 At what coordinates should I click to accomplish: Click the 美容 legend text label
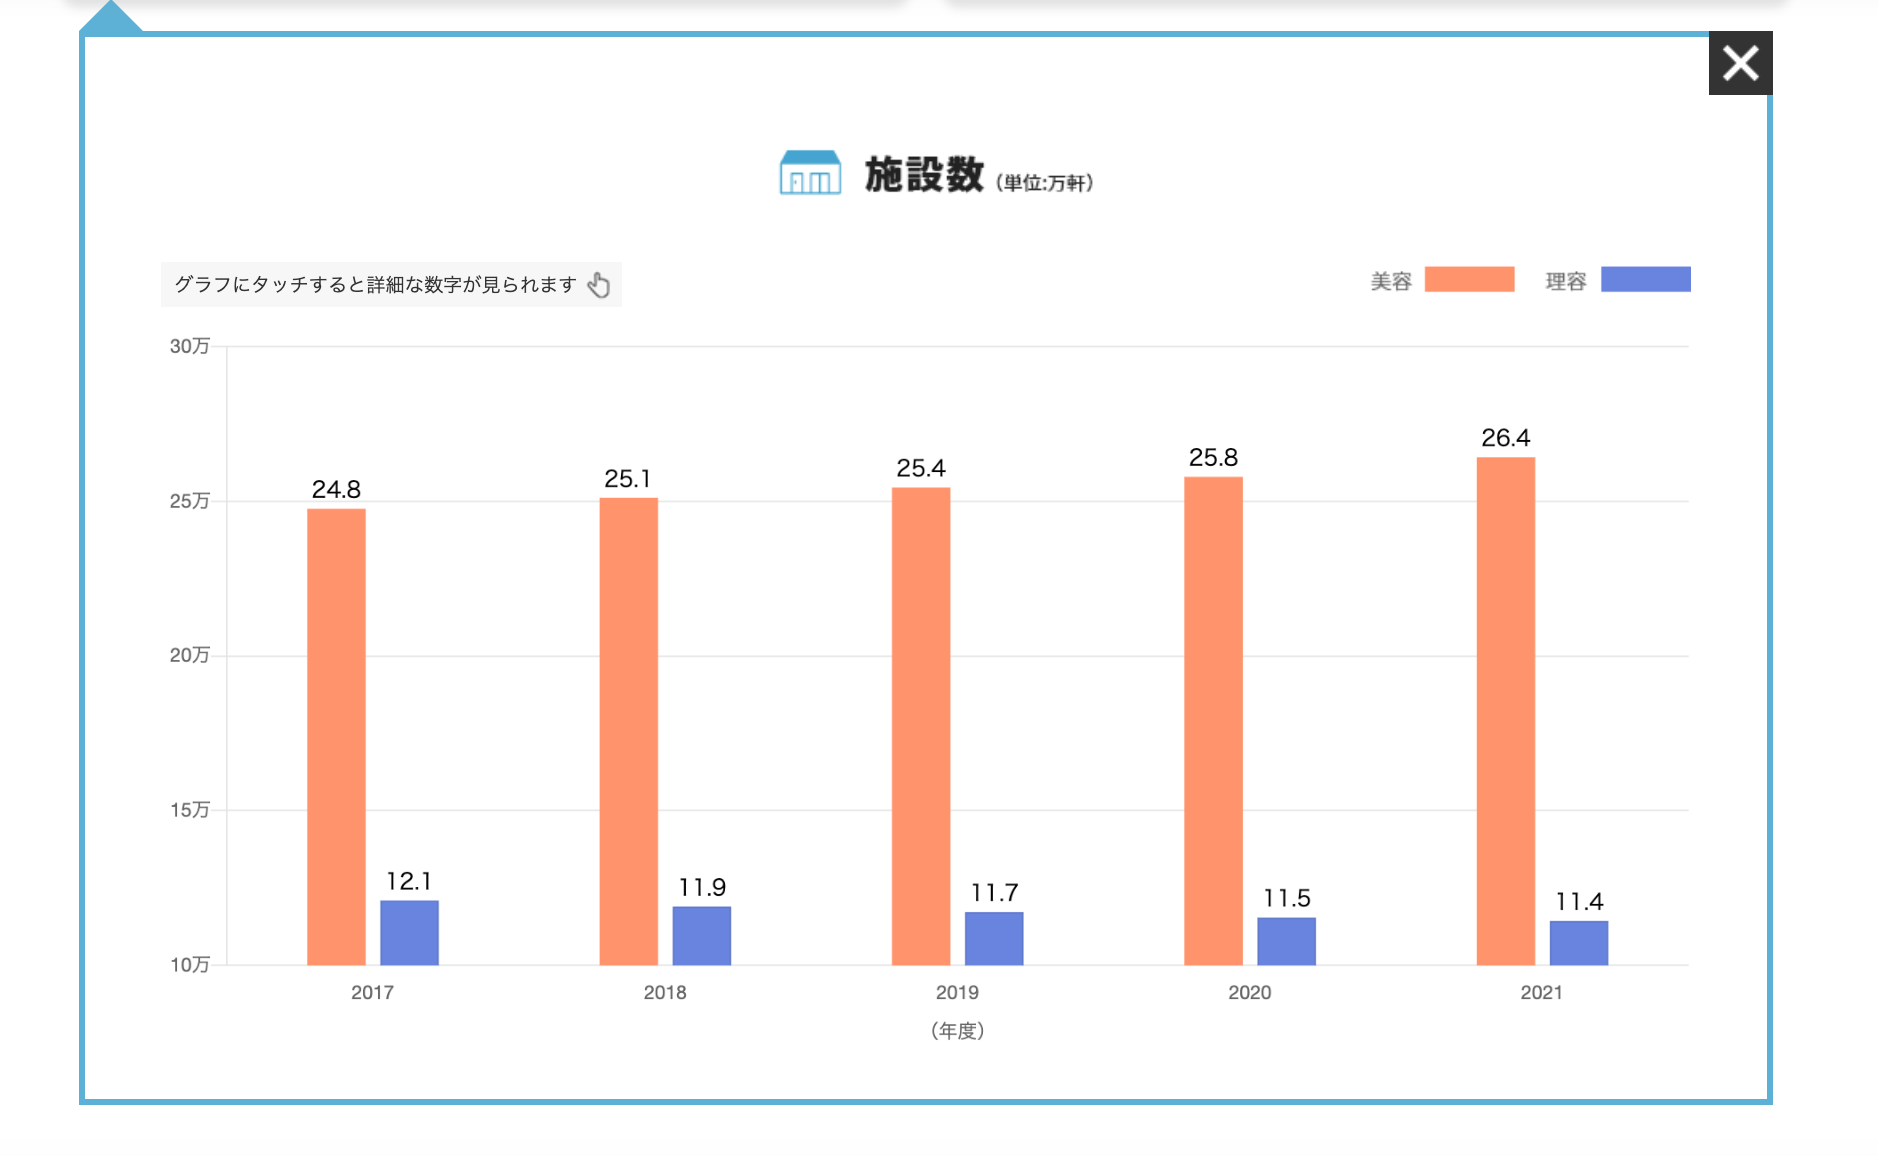(1390, 281)
